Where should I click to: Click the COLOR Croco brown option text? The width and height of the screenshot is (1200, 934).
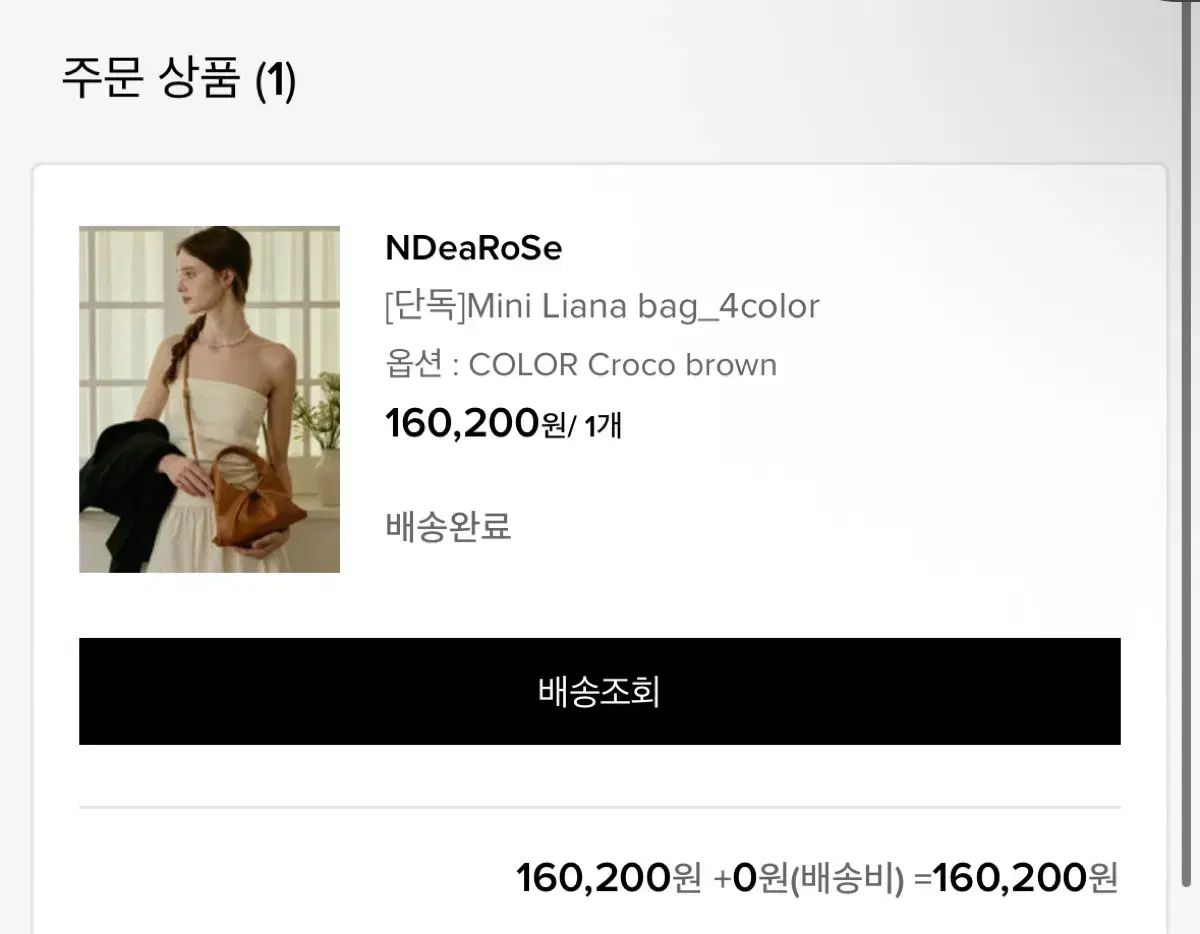pos(622,365)
